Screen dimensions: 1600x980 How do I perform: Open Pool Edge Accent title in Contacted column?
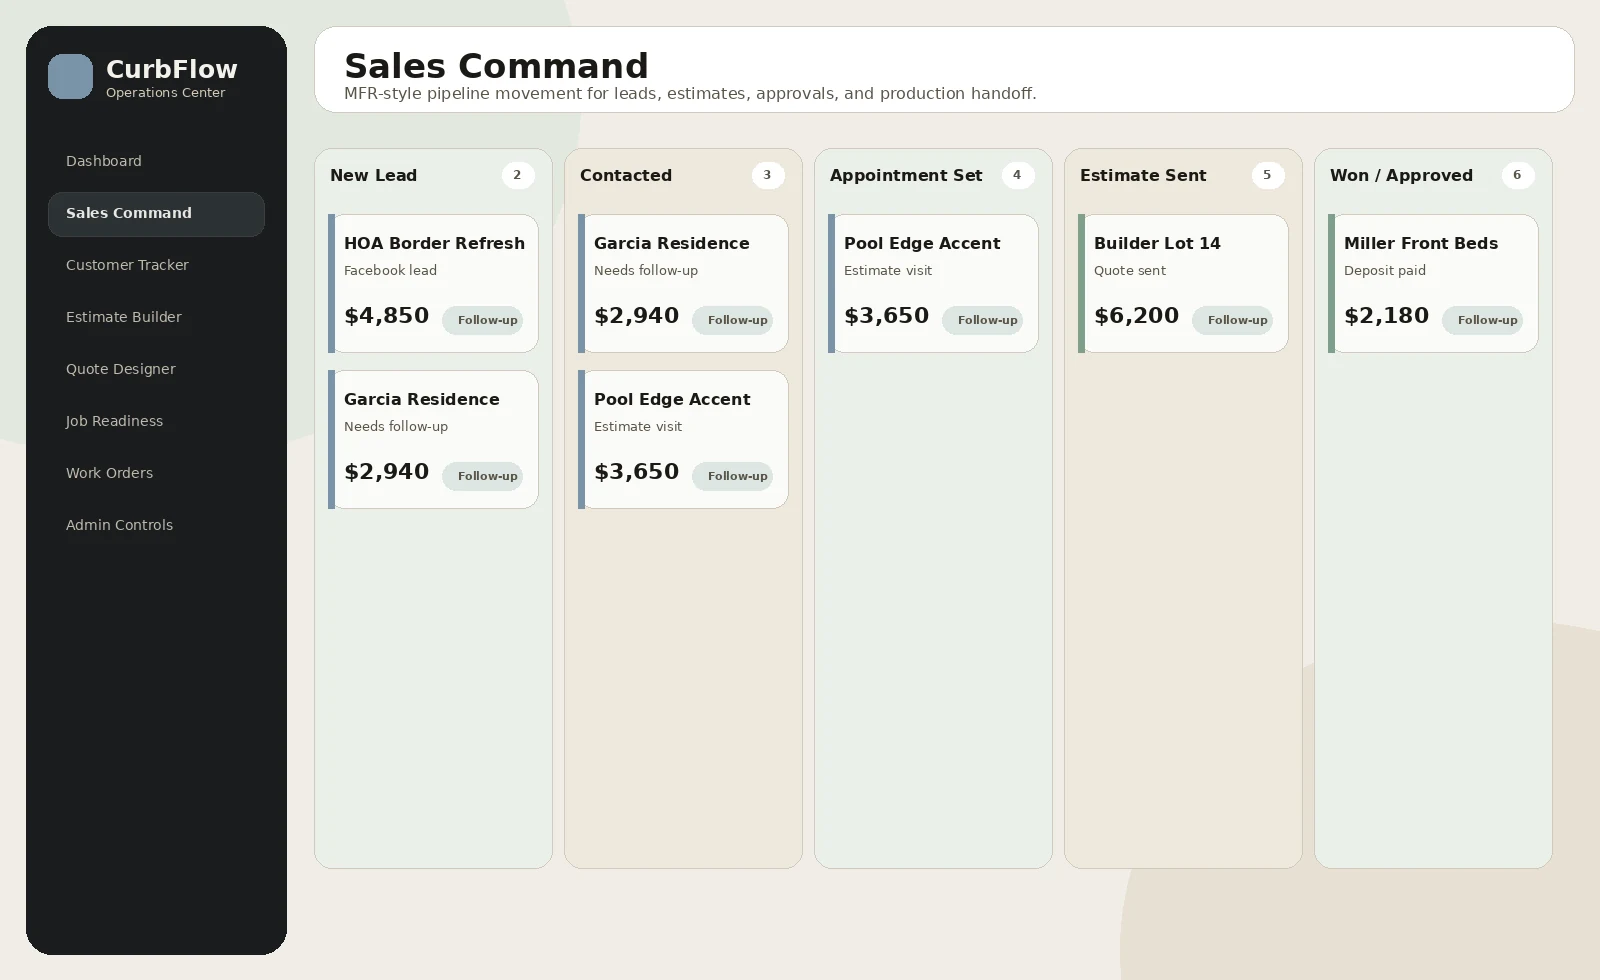point(672,399)
